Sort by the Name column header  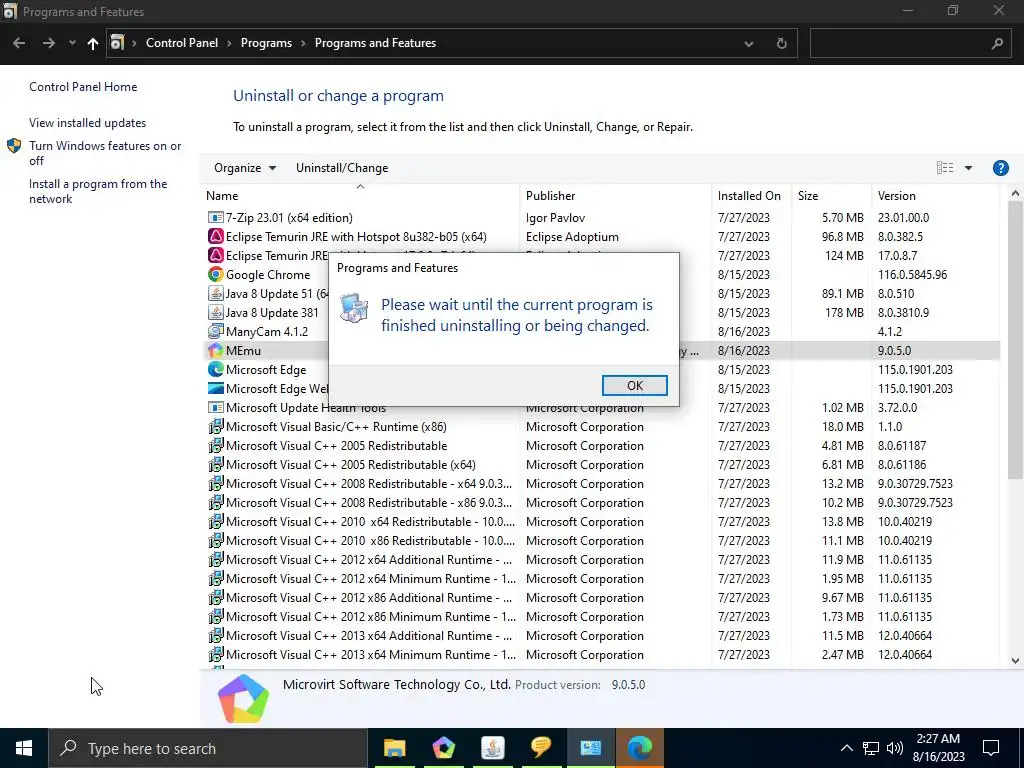tap(360, 195)
